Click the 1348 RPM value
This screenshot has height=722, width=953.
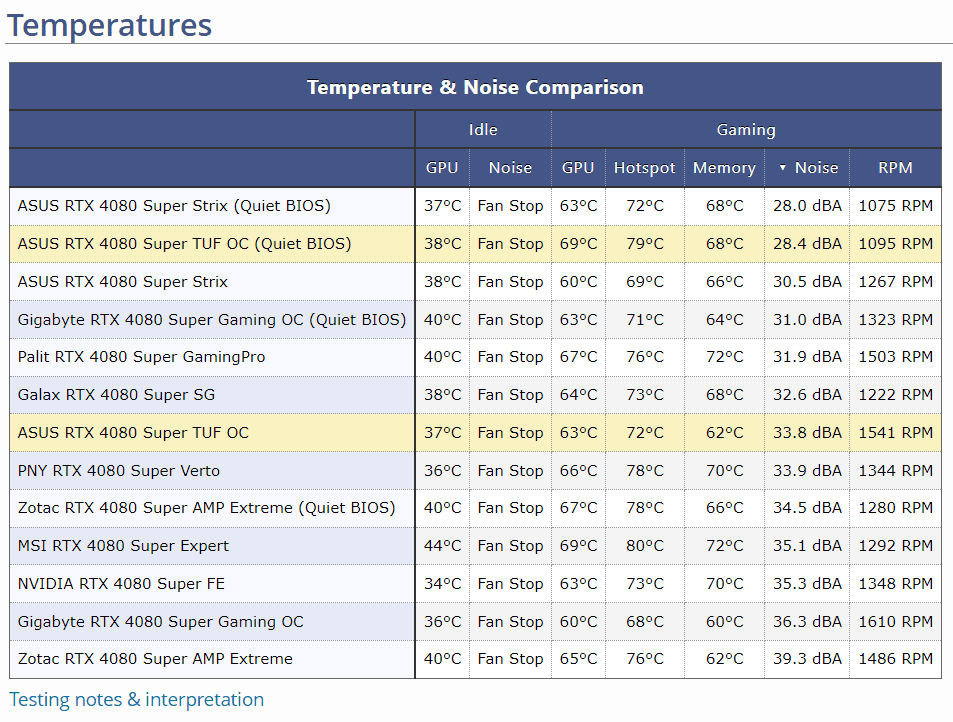pos(895,584)
